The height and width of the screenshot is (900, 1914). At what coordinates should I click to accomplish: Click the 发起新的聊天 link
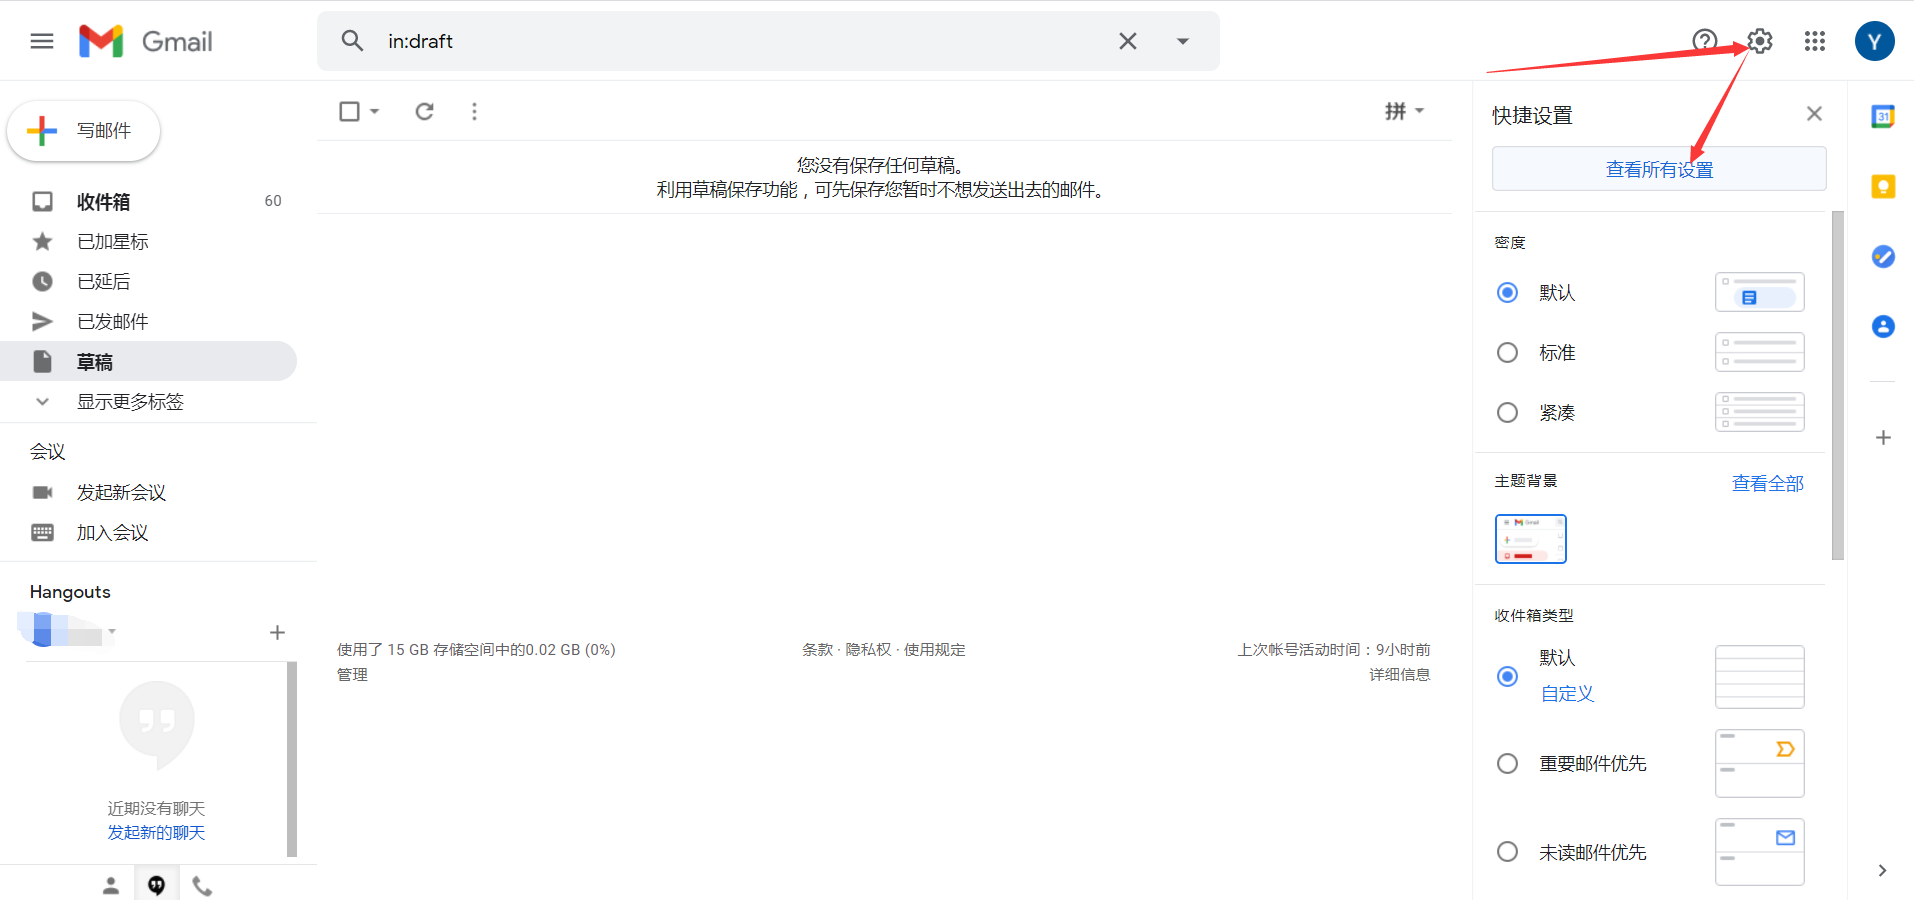tap(156, 833)
